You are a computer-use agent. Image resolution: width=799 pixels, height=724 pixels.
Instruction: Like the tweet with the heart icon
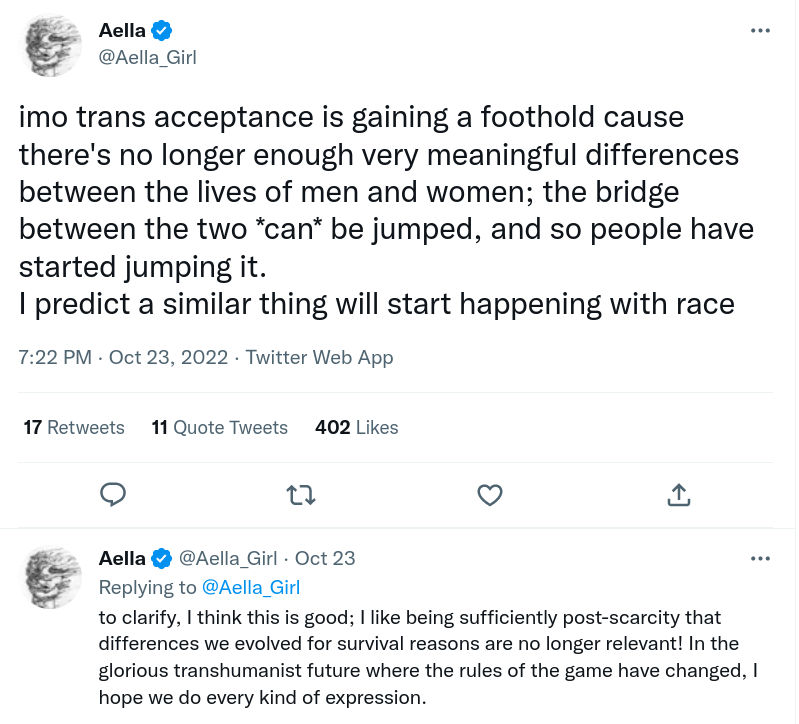(x=490, y=495)
